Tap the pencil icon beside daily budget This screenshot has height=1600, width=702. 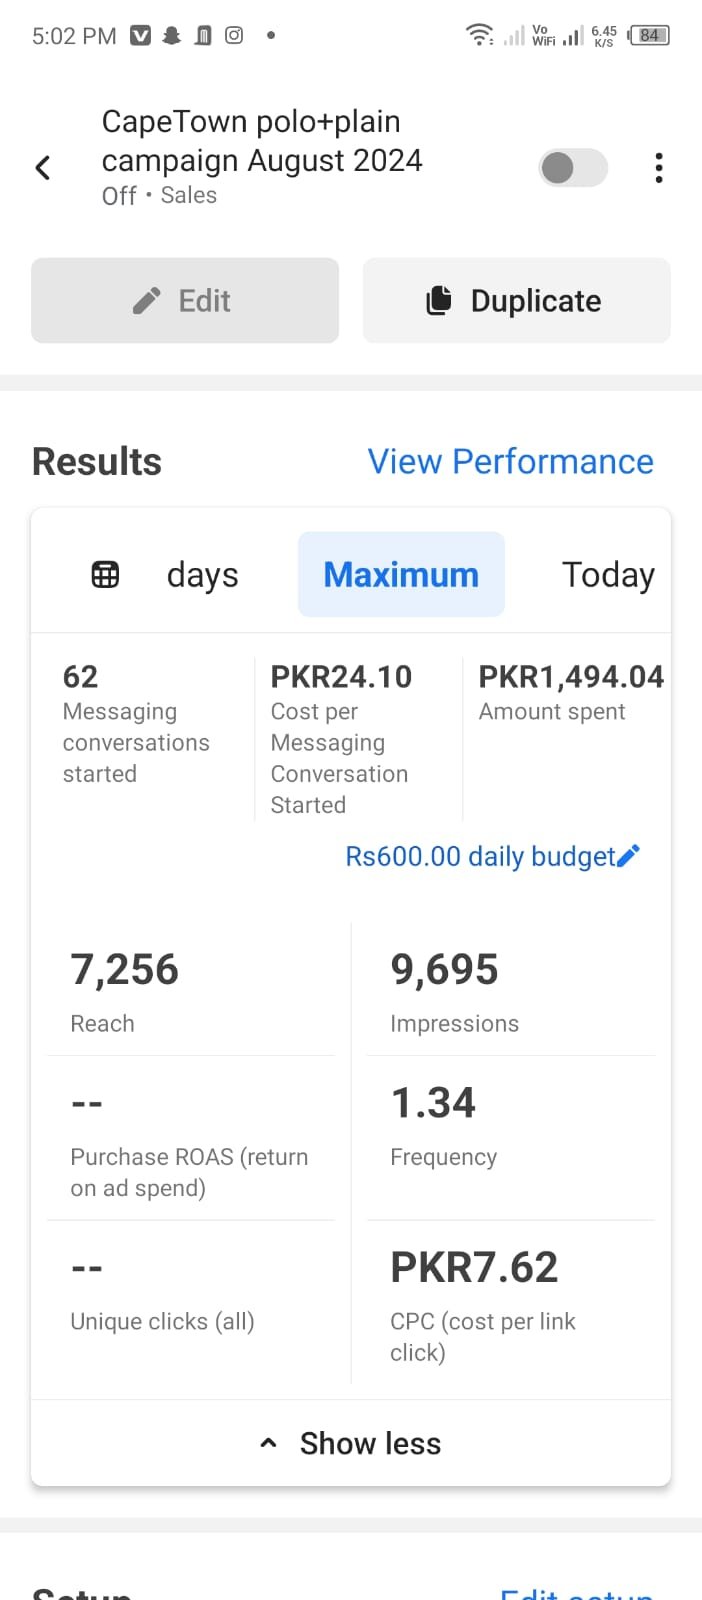coord(629,856)
